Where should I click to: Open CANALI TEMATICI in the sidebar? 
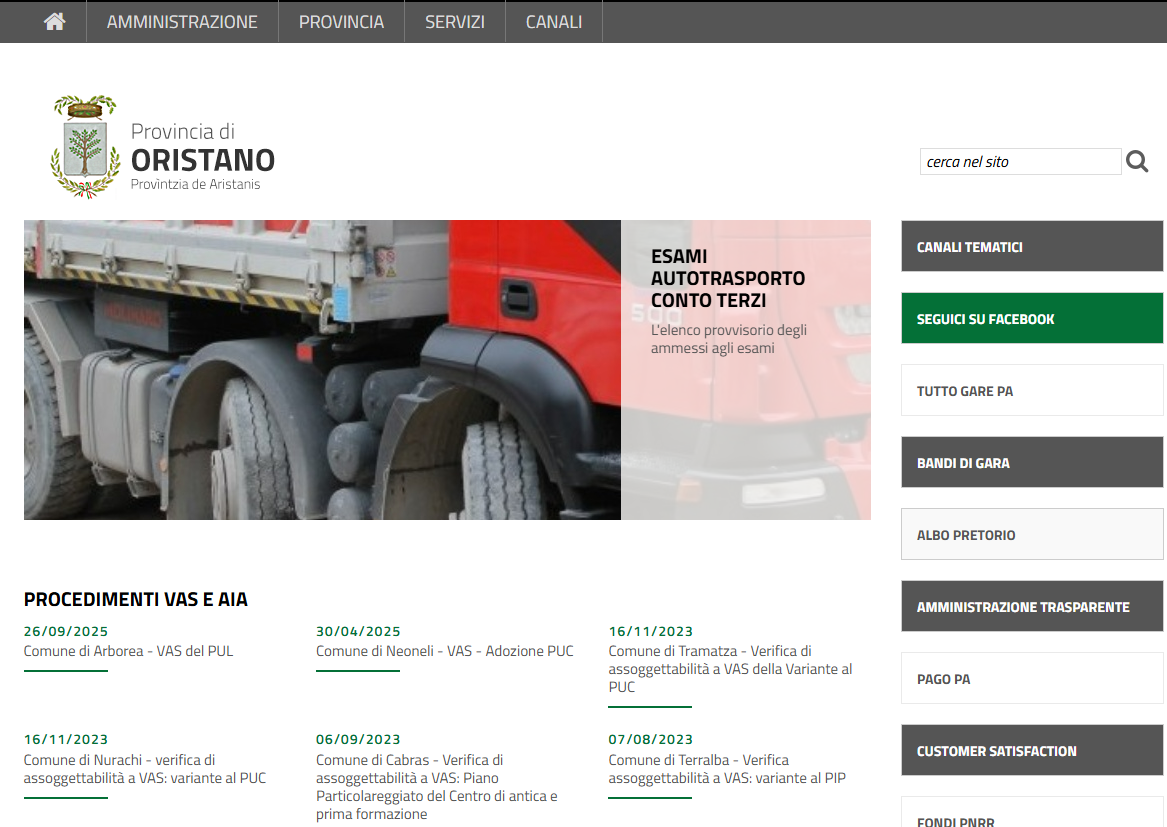1031,246
